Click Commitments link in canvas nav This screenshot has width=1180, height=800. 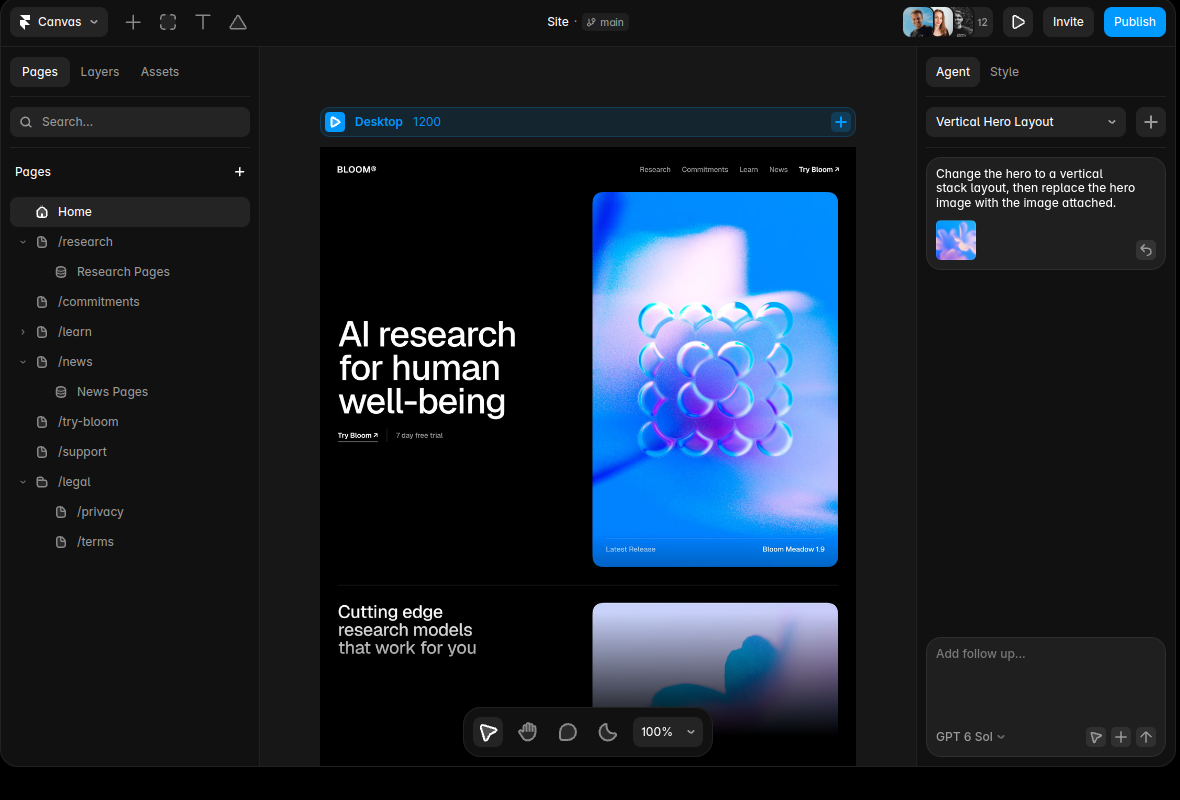click(x=704, y=169)
